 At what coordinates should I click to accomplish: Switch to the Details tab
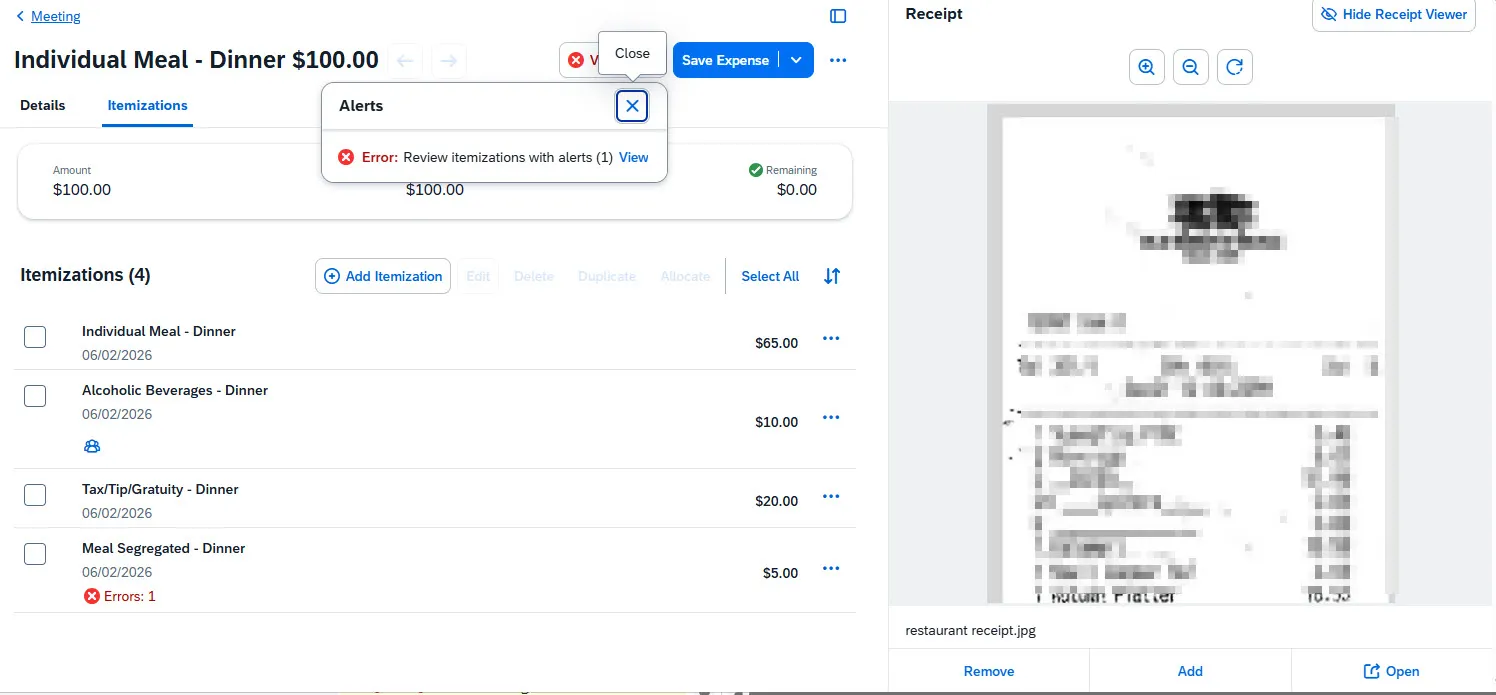43,105
